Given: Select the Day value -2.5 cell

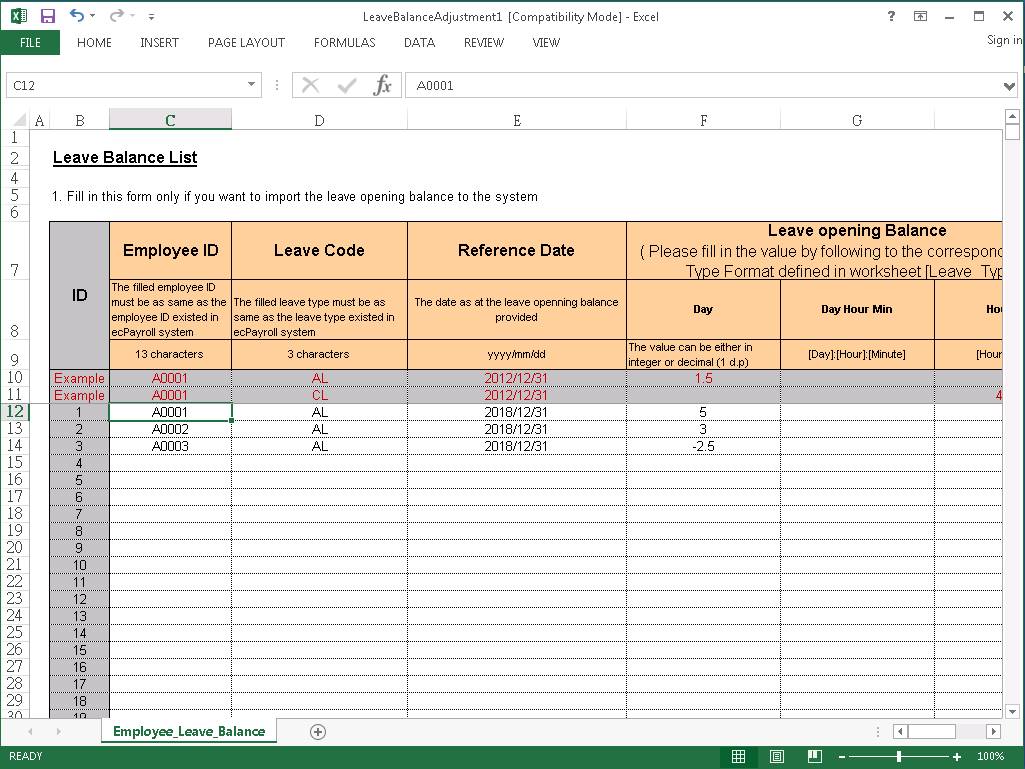Looking at the screenshot, I should point(703,446).
